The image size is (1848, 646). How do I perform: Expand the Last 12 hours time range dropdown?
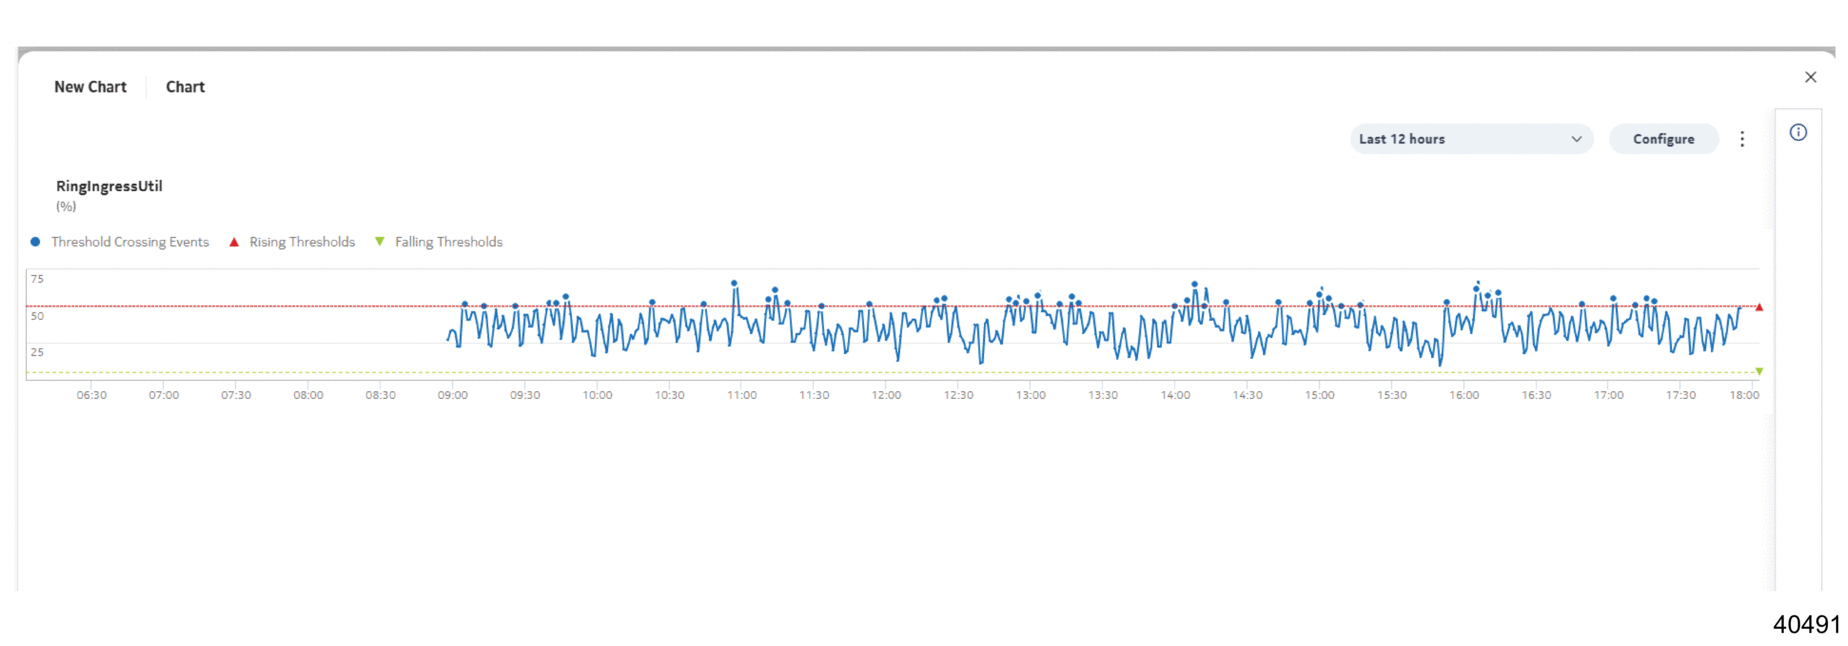pos(1470,139)
